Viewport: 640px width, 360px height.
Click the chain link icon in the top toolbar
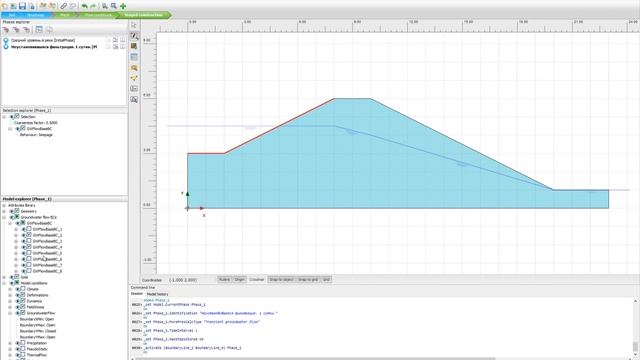pos(64,6)
